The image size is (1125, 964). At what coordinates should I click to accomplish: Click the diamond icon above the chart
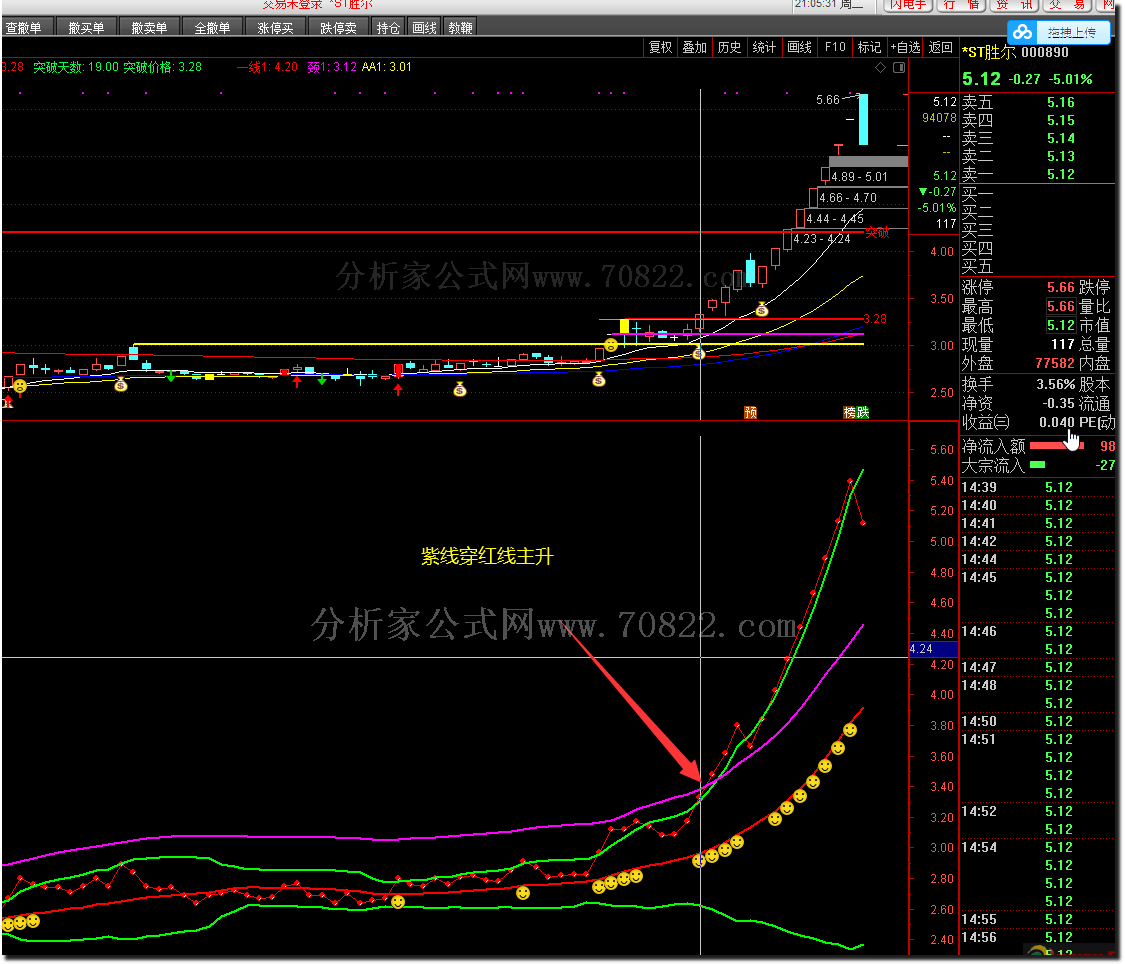point(880,67)
